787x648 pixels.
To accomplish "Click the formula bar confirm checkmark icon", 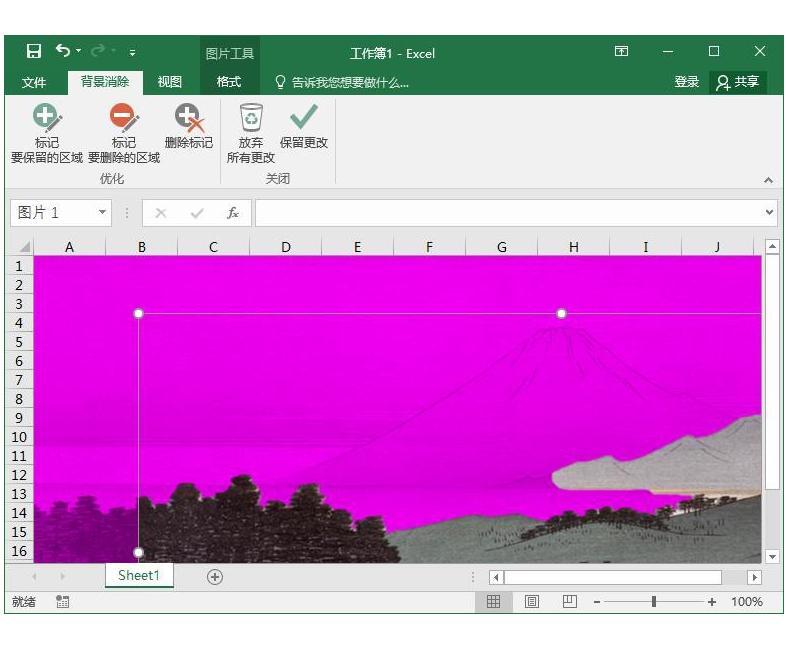I will pos(197,213).
